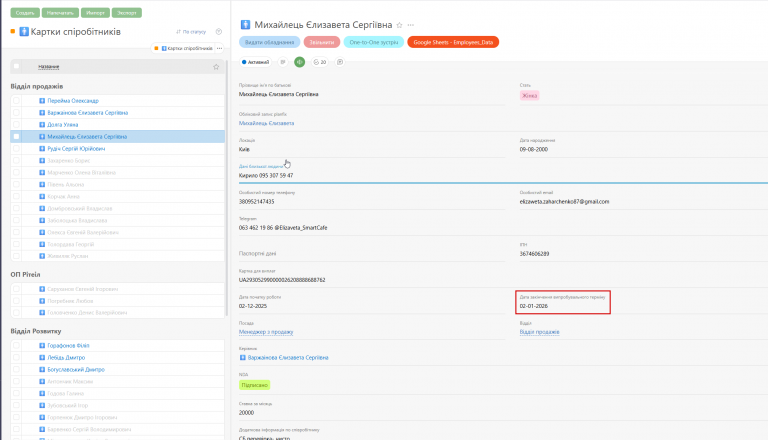The width and height of the screenshot is (768, 440).
Task: Tick the checkbox for Перейма Олександр
Action: pyautogui.click(x=16, y=100)
